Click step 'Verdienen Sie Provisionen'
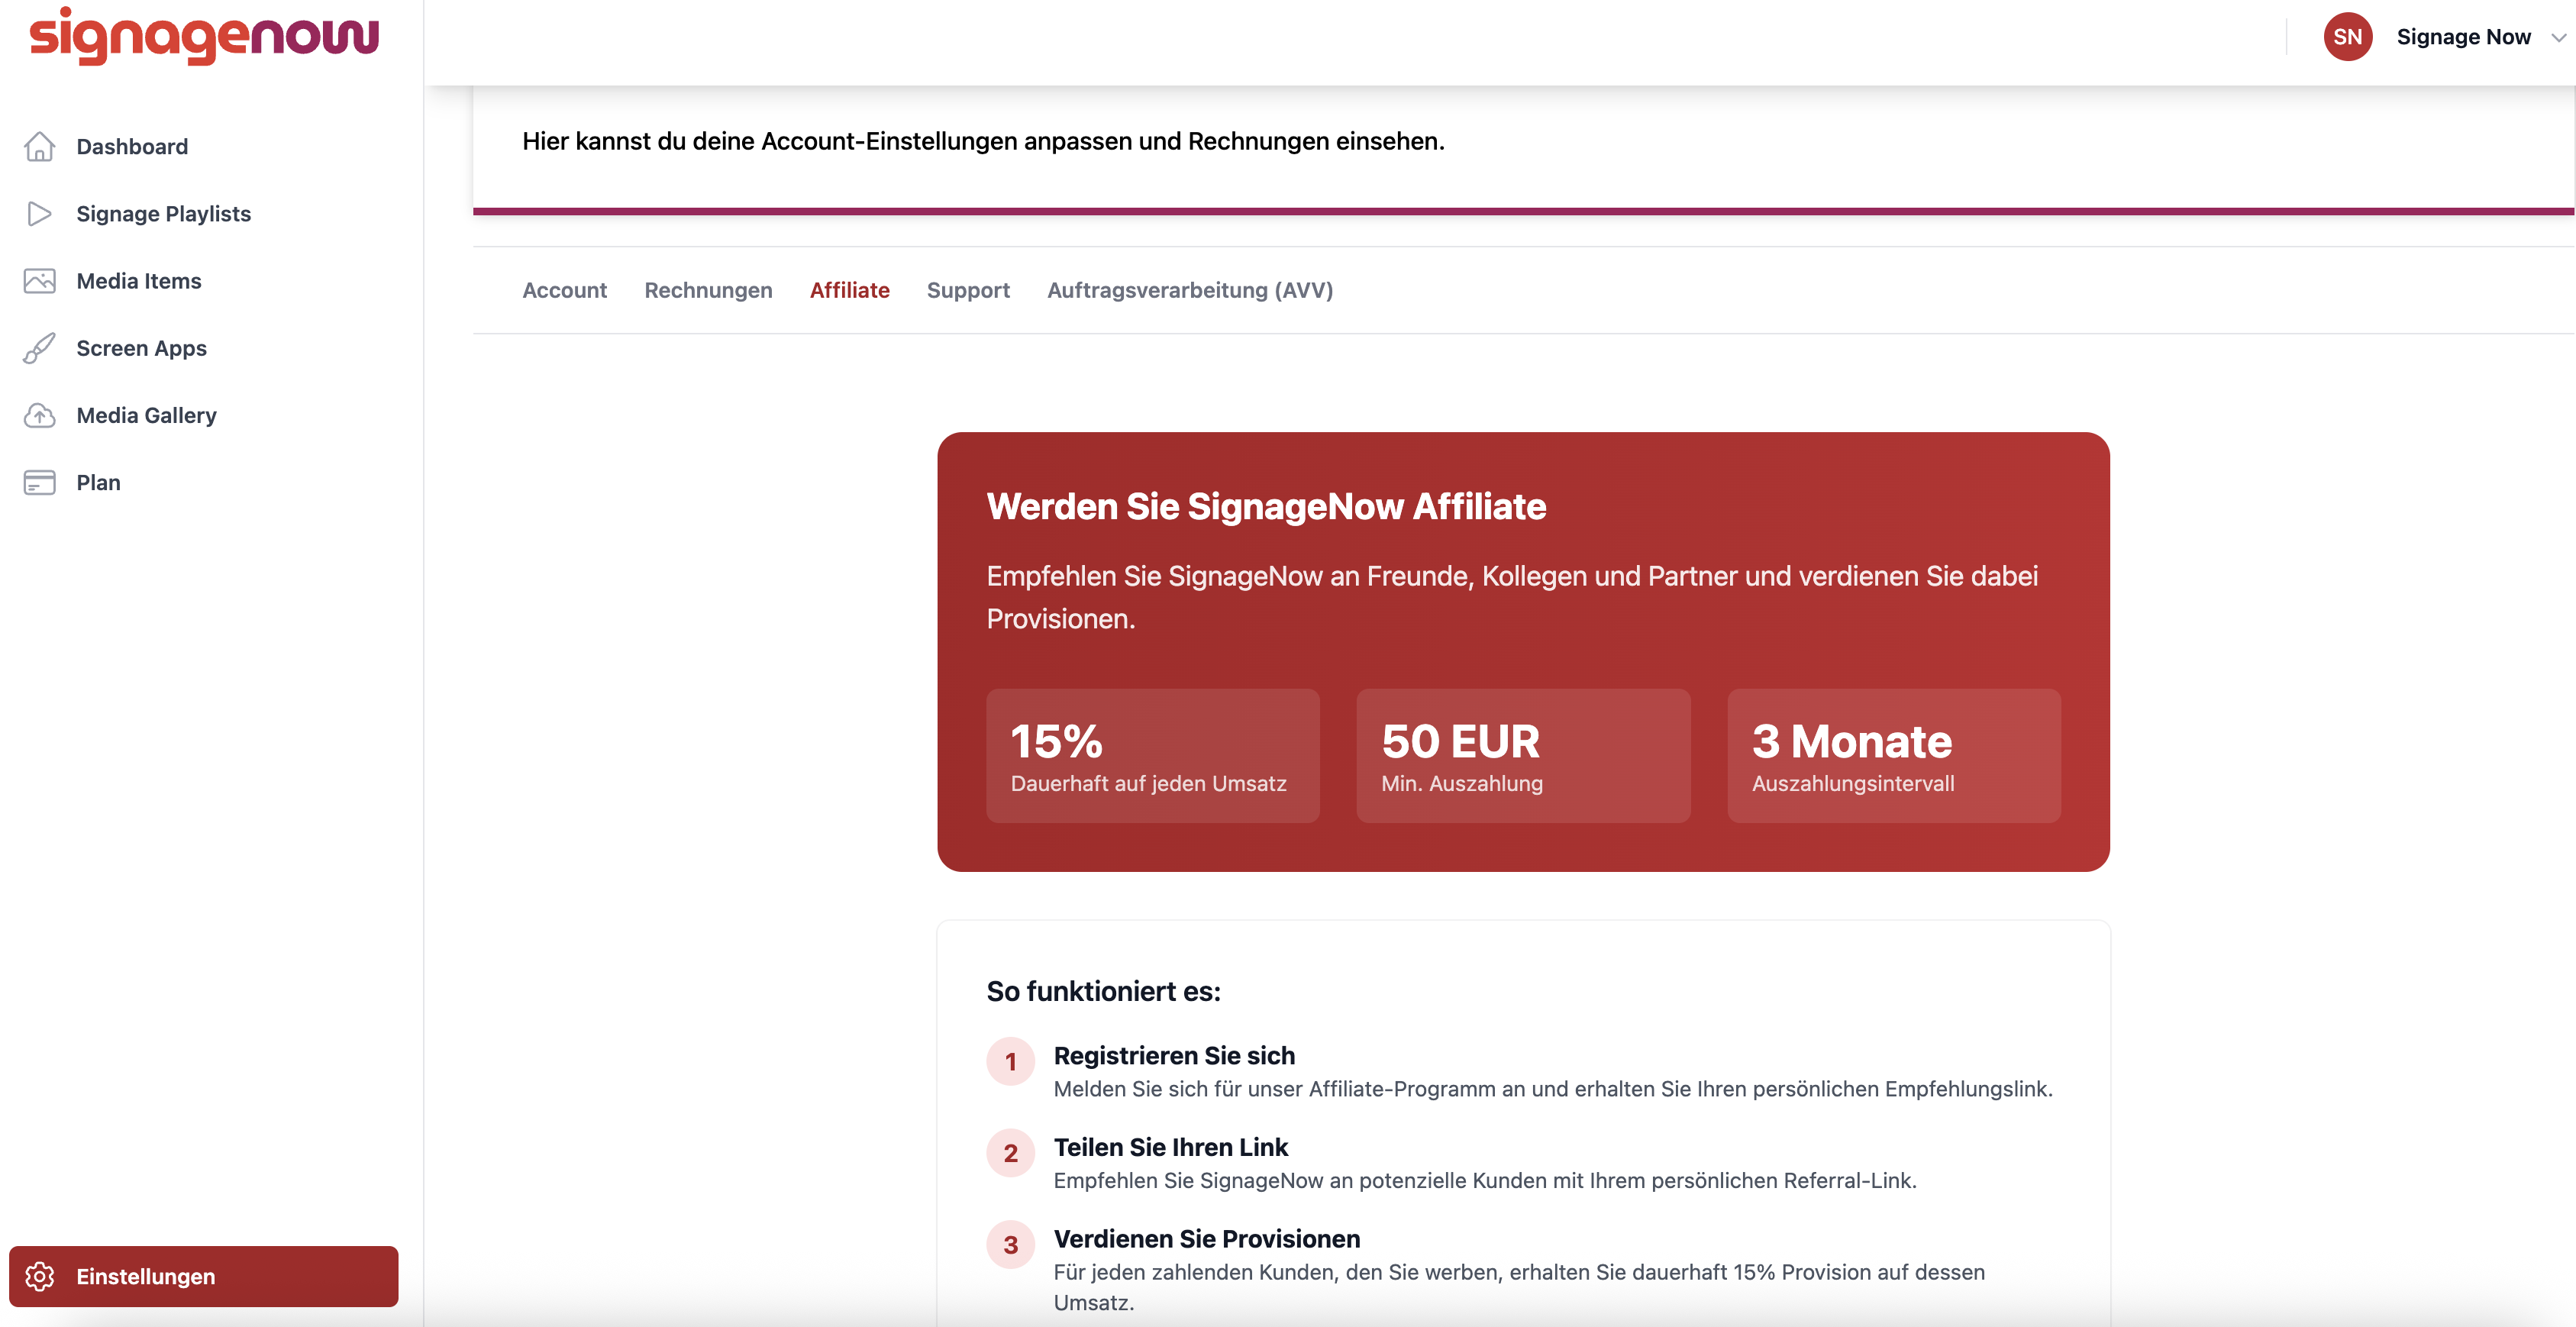The height and width of the screenshot is (1327, 2576). [x=1207, y=1239]
